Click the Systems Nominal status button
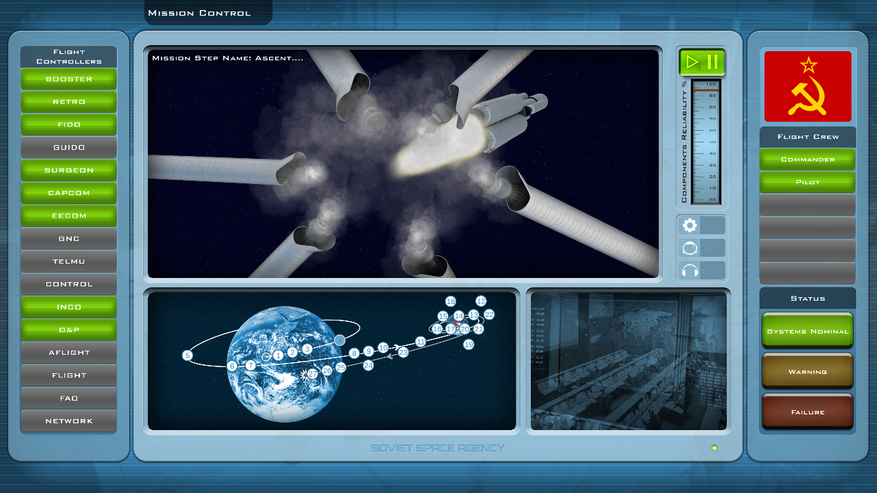877x493 pixels. [807, 331]
